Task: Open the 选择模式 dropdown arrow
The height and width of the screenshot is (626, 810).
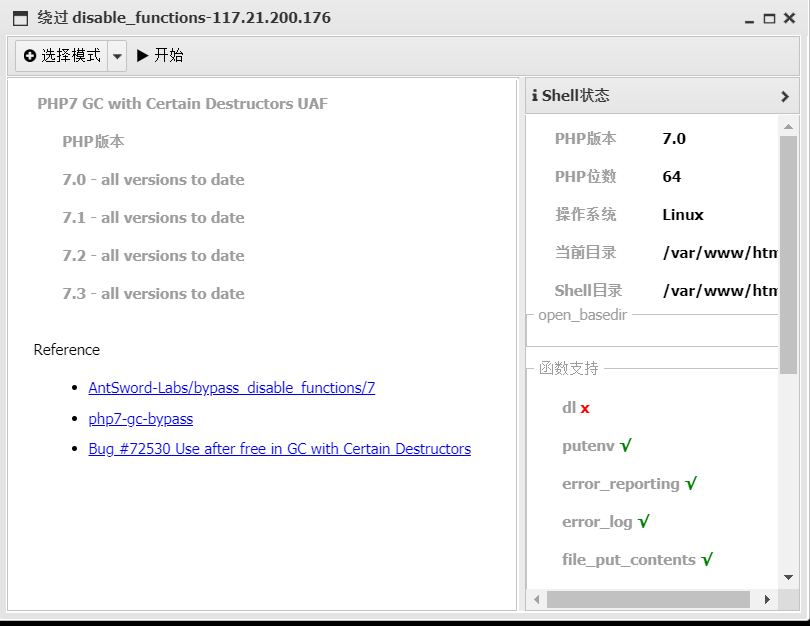Action: click(118, 57)
